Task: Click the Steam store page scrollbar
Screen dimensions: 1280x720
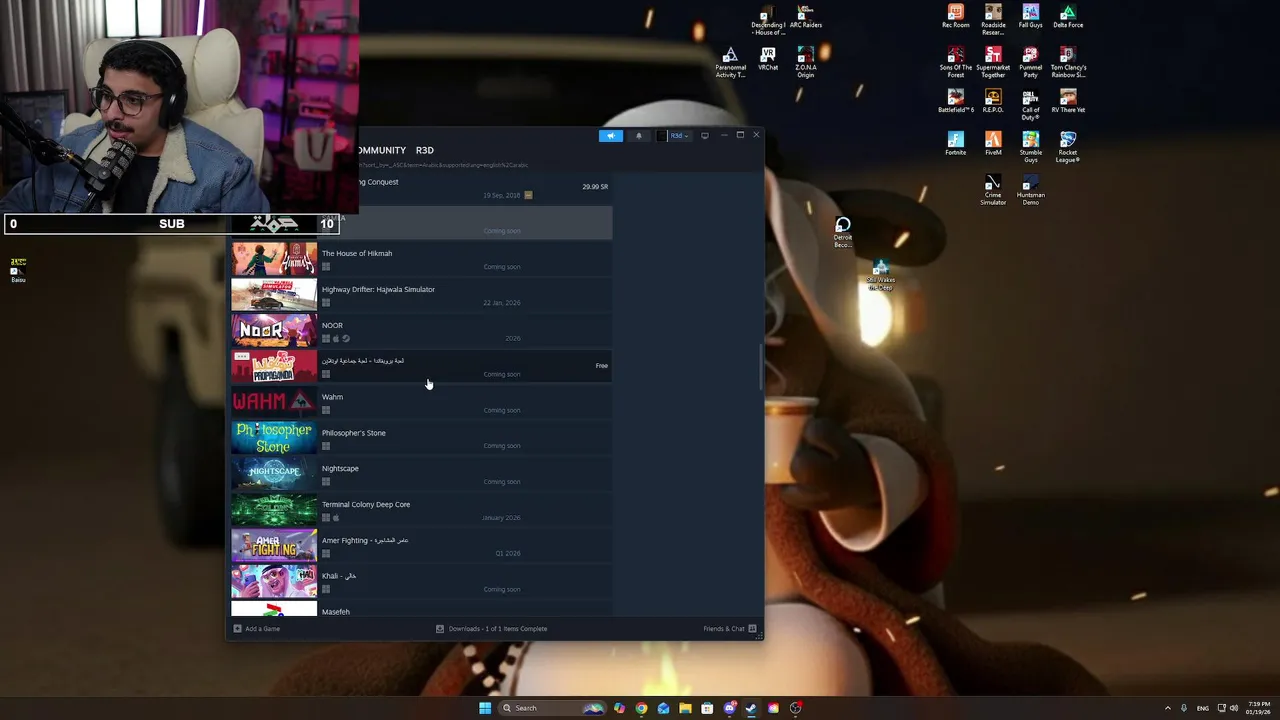Action: (x=761, y=367)
